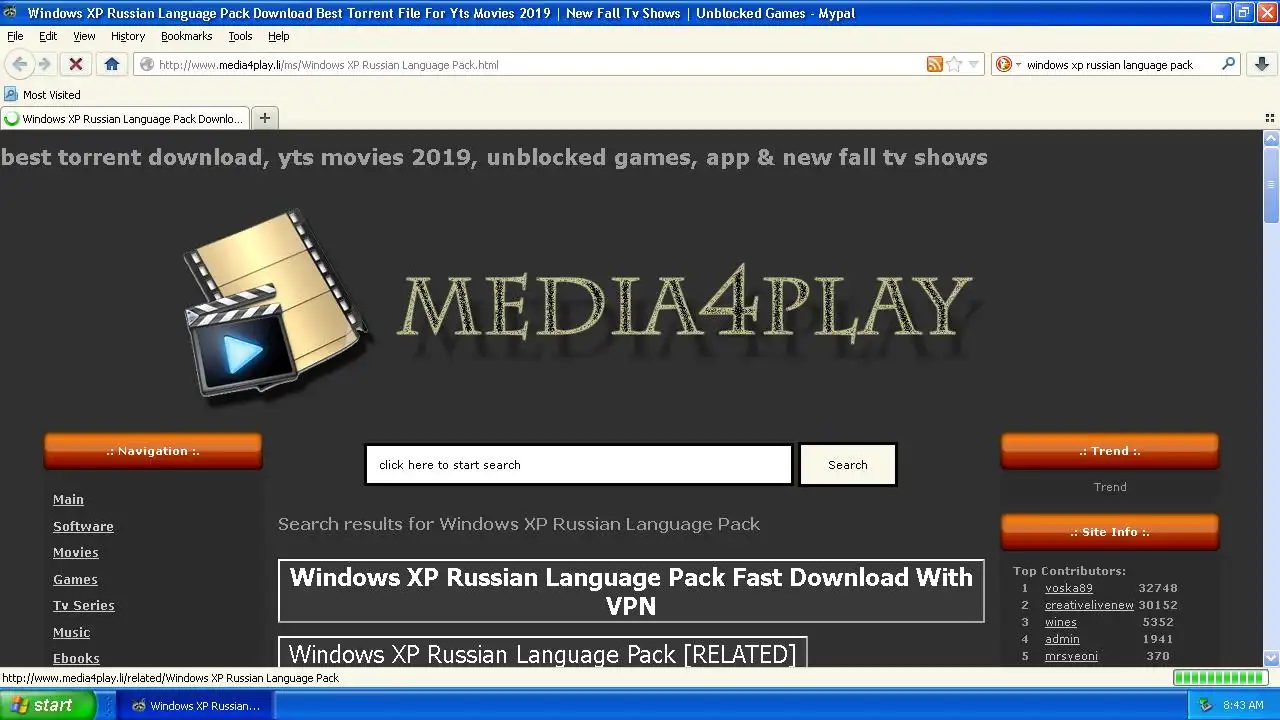
Task: Open the History menu
Action: (128, 36)
